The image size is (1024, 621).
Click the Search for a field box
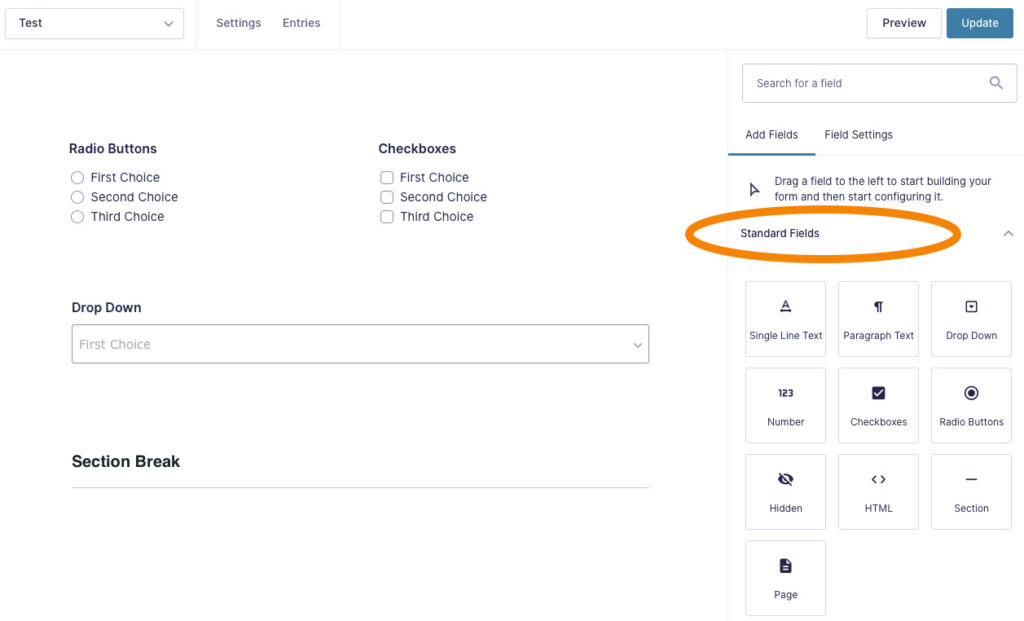(x=879, y=83)
